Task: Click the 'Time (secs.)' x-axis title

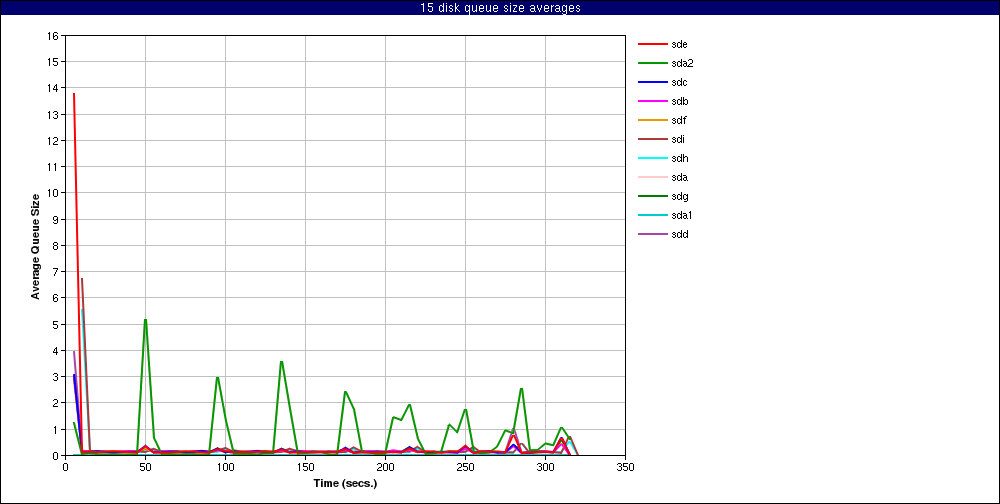Action: point(346,484)
